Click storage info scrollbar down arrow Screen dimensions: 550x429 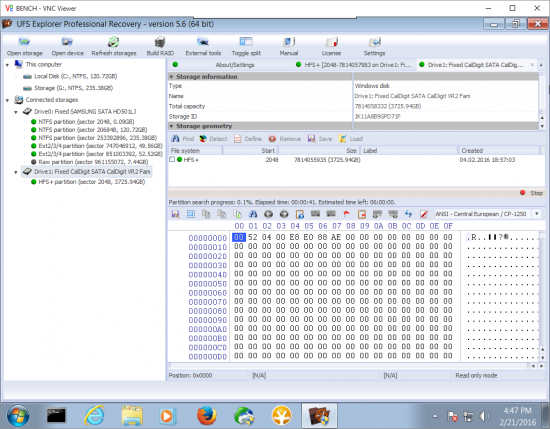click(x=542, y=126)
